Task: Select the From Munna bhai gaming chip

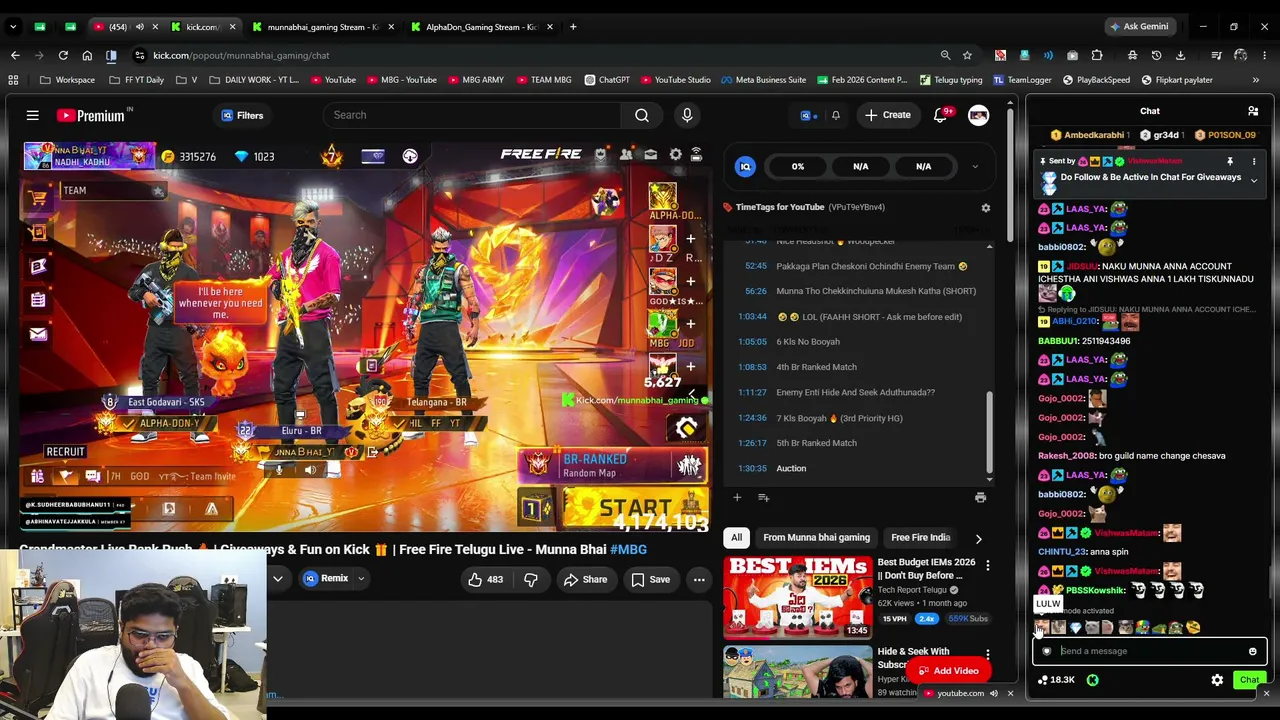Action: pyautogui.click(x=816, y=538)
